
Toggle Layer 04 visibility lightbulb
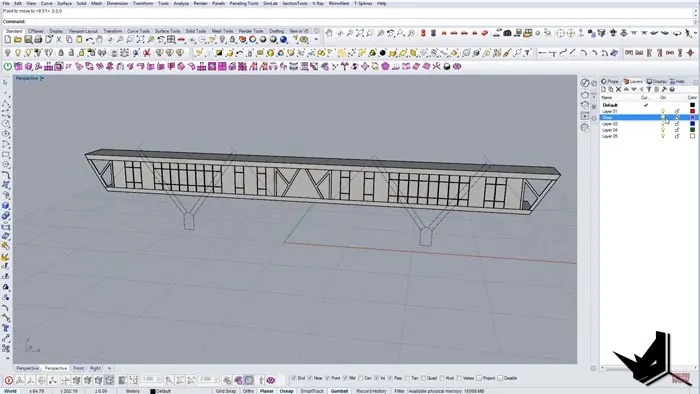click(663, 130)
